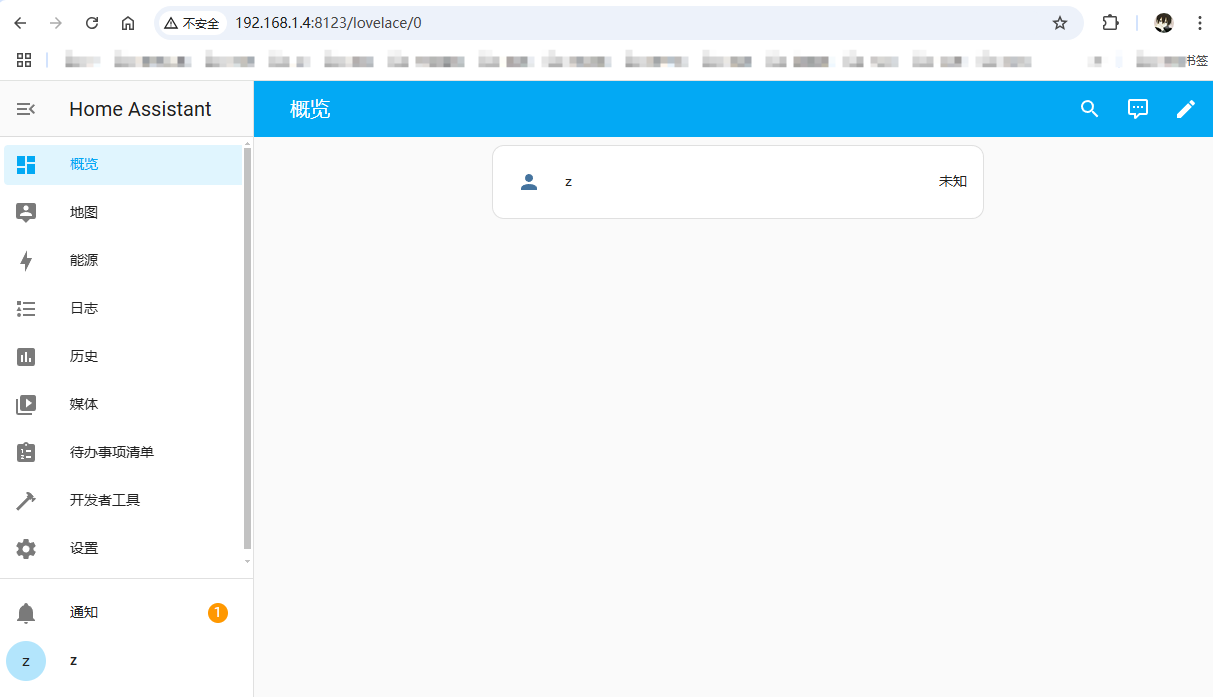Viewport: 1213px width, 697px height.
Task: Go forward in browser history
Action: coord(56,23)
